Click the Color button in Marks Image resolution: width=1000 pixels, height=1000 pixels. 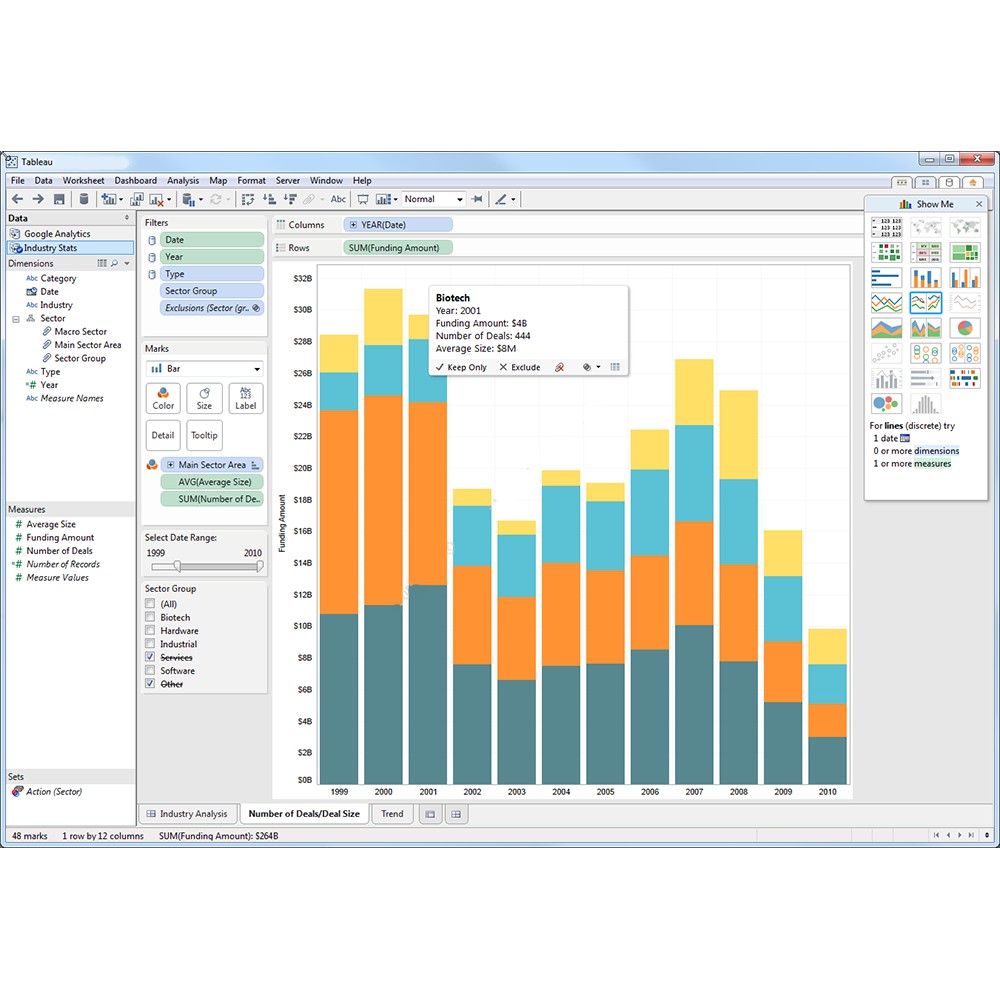(x=164, y=398)
